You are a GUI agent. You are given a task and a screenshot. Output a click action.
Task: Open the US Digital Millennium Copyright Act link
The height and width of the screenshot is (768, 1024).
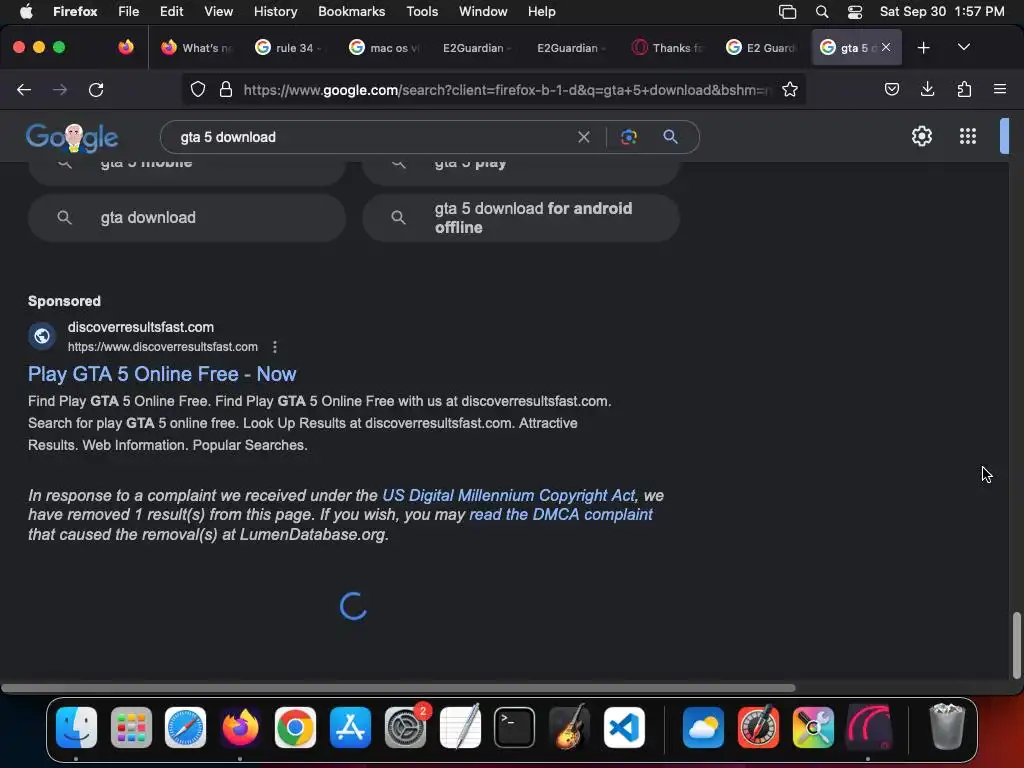pyautogui.click(x=508, y=496)
